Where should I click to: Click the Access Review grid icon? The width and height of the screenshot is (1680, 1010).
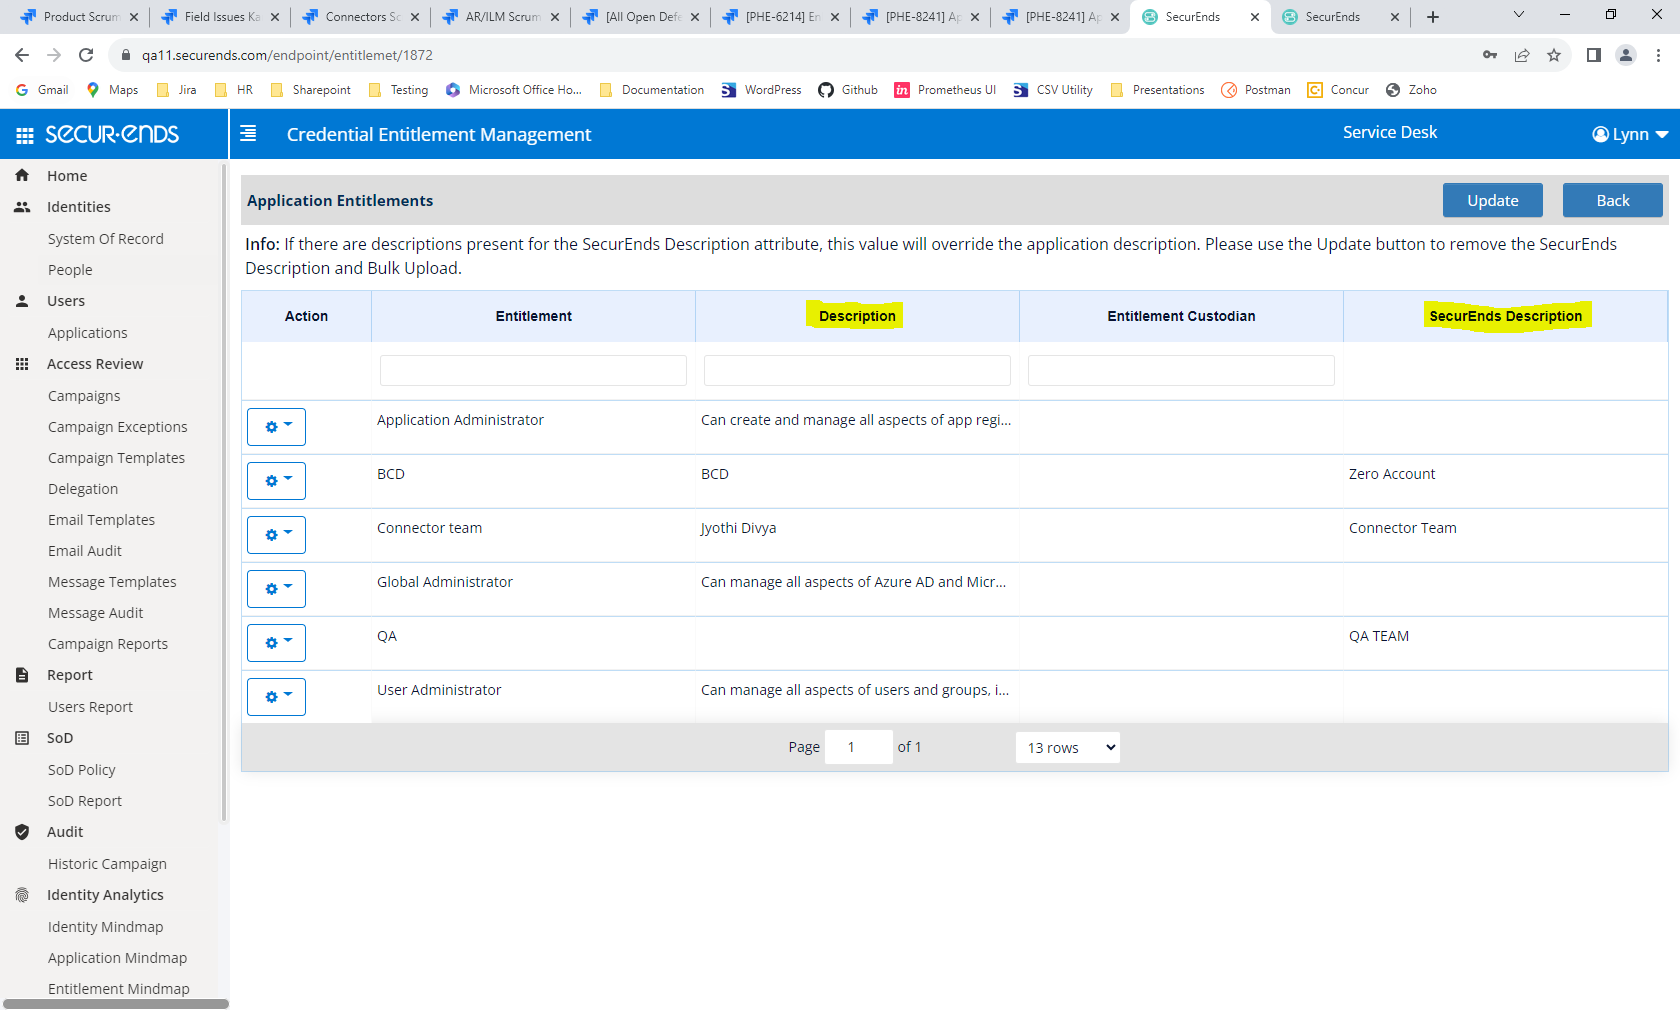[x=22, y=364]
